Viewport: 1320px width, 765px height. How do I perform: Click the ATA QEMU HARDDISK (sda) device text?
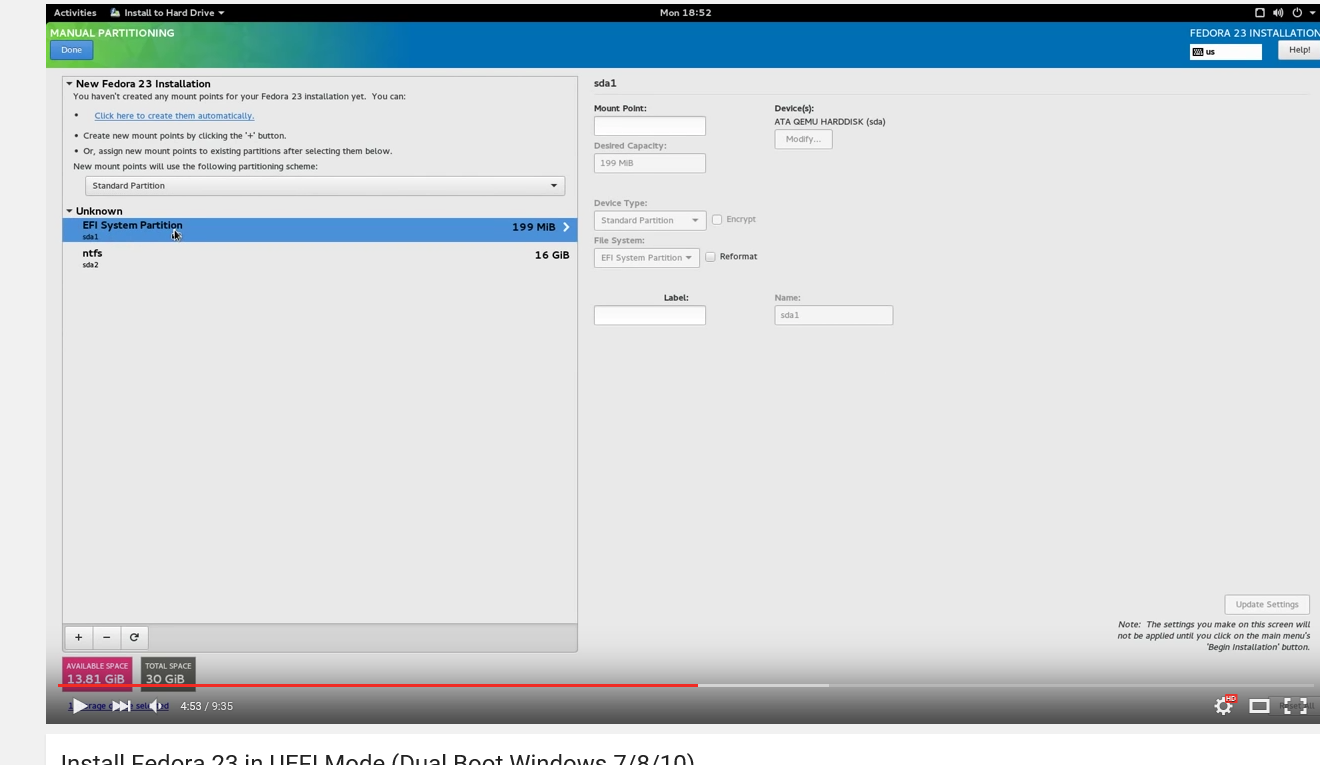(x=830, y=122)
